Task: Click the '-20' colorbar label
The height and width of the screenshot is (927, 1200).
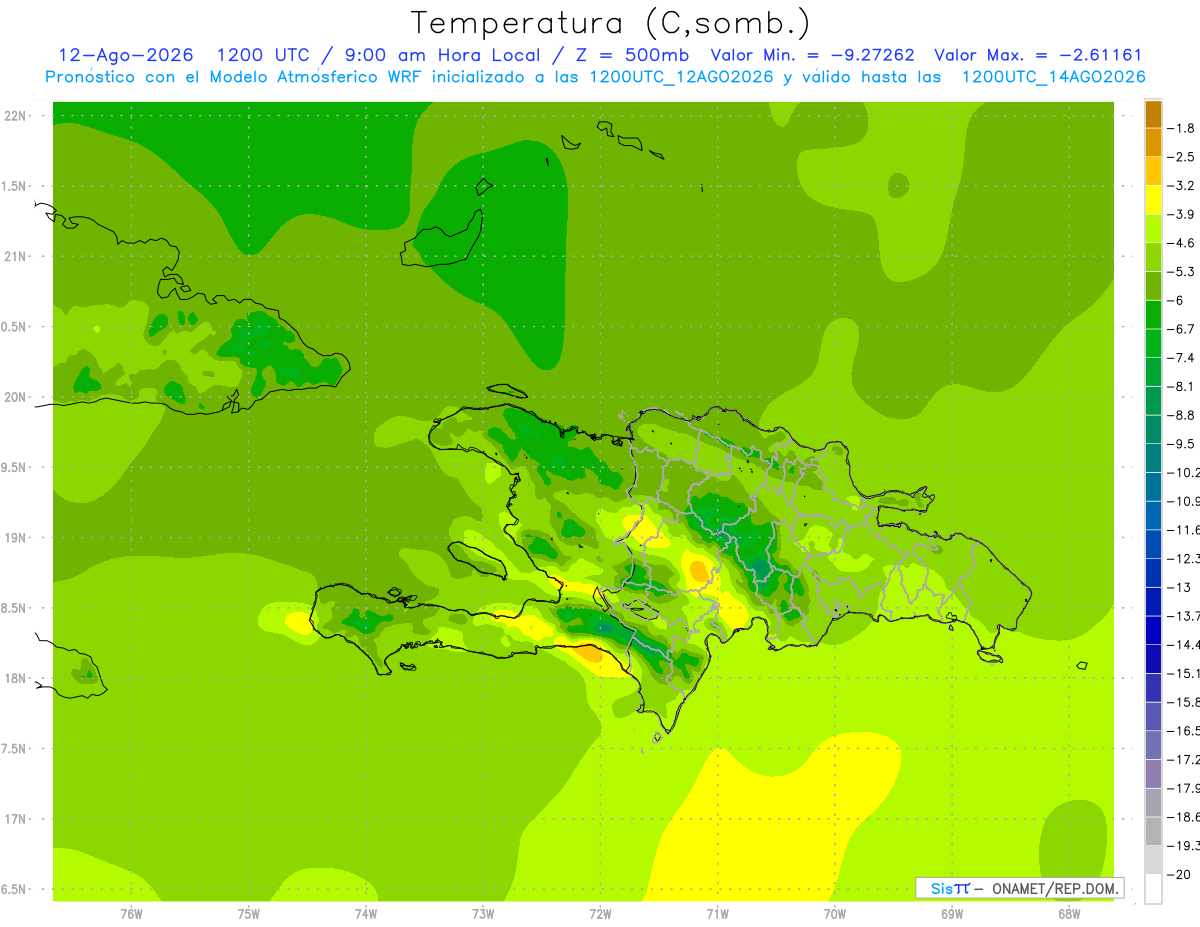Action: (1179, 875)
